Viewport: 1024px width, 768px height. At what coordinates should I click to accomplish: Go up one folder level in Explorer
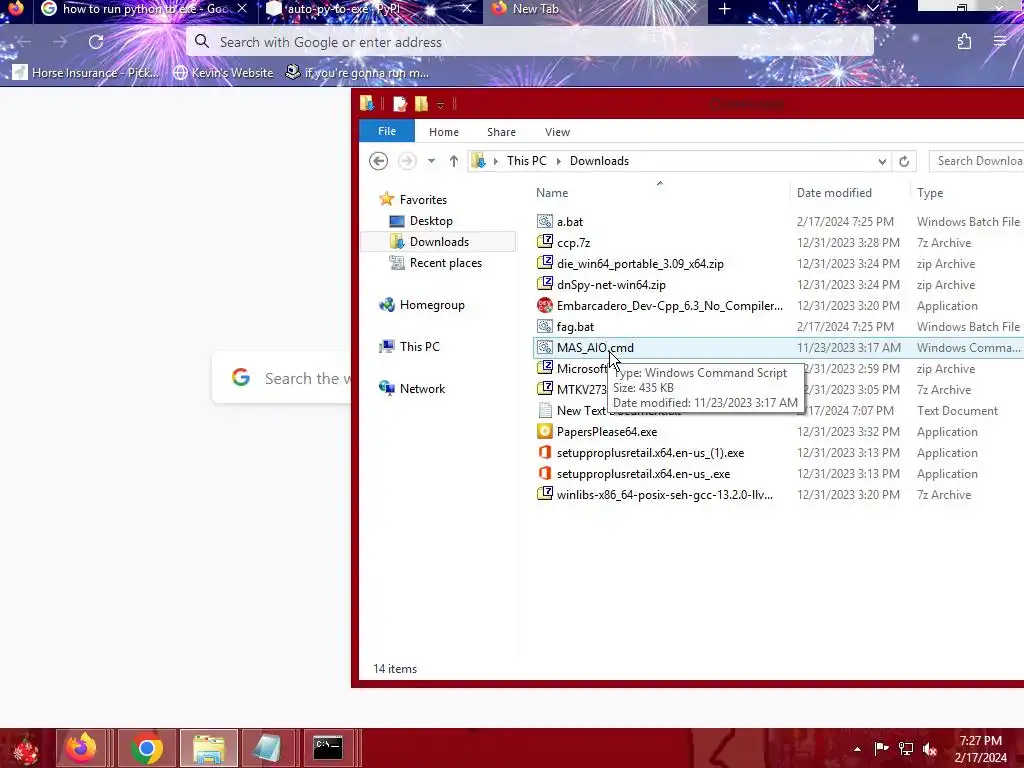(454, 161)
